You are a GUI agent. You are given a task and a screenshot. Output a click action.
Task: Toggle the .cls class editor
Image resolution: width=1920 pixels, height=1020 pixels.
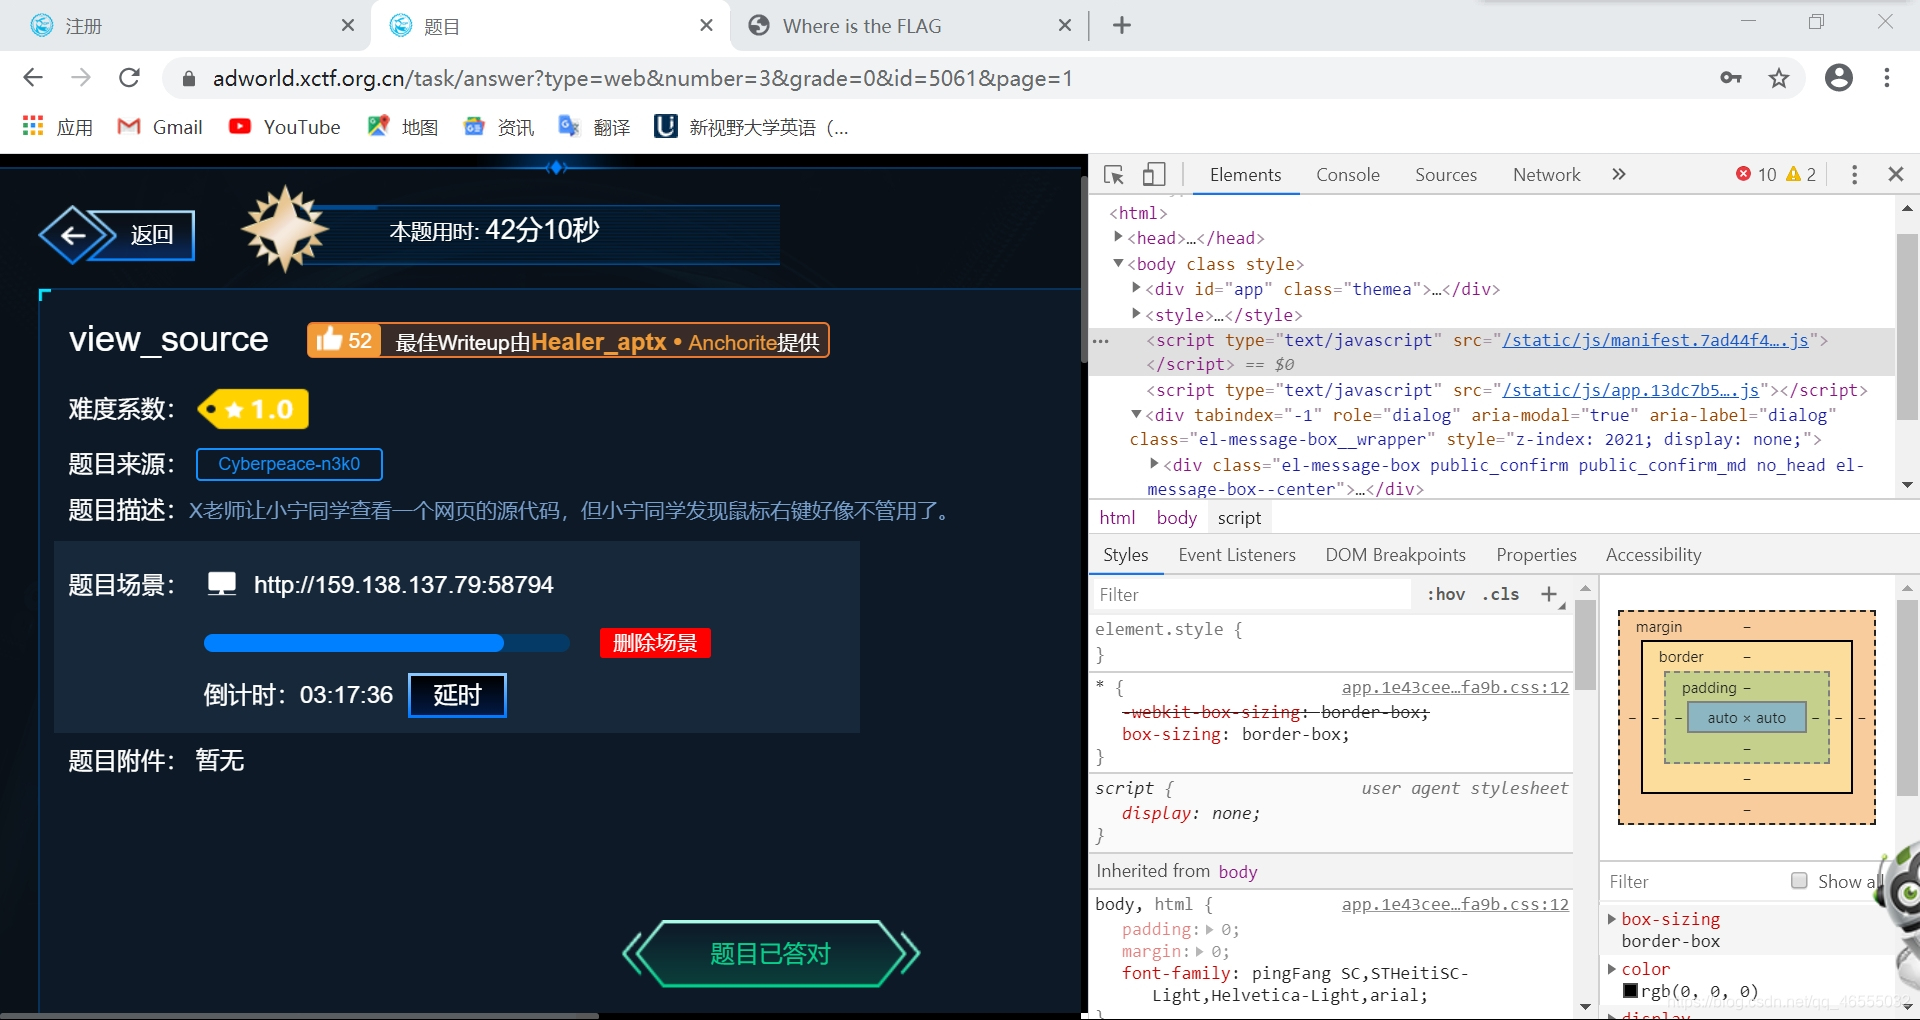coord(1501,594)
